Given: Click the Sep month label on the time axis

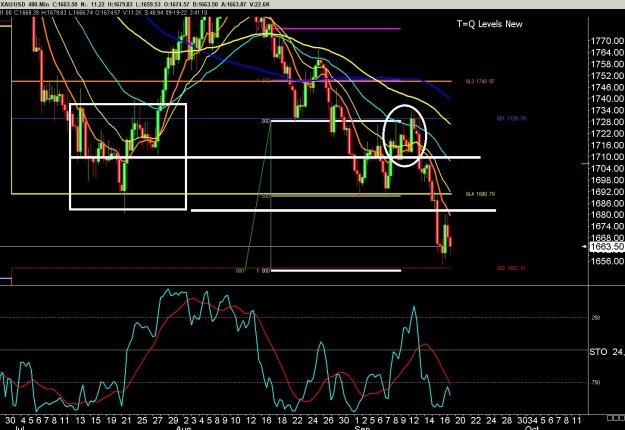Looking at the screenshot, I should [x=362, y=428].
